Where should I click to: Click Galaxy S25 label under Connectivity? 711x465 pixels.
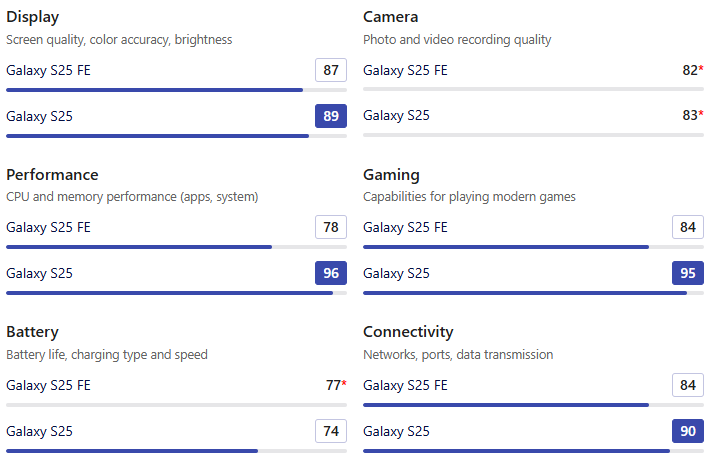[396, 431]
